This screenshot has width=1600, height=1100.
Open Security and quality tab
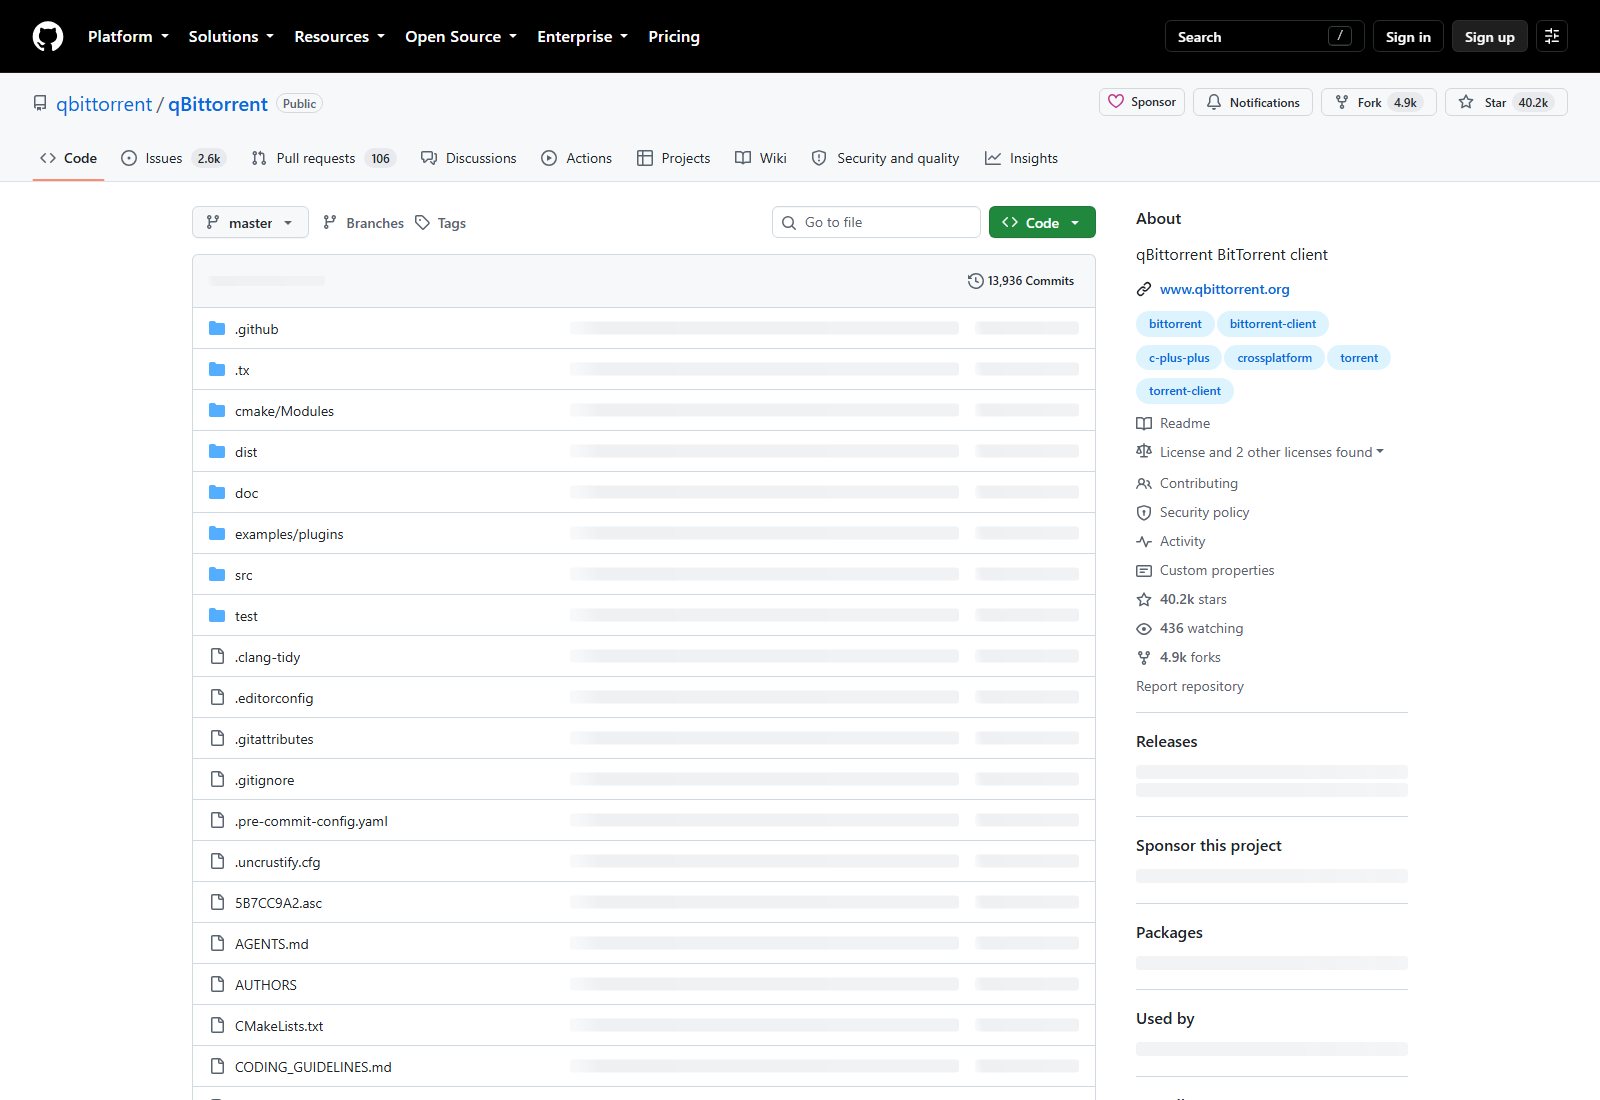pos(886,158)
